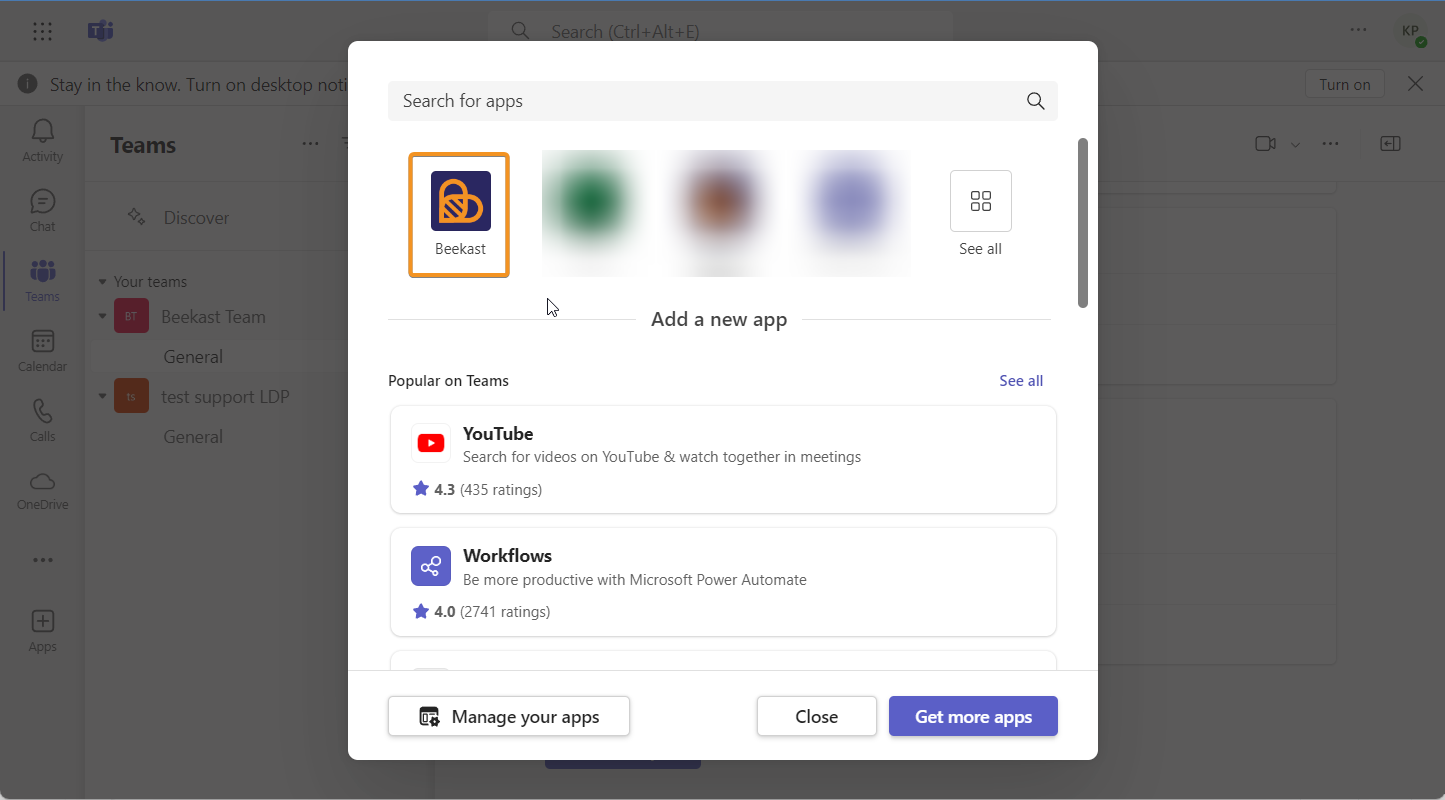1445x800 pixels.
Task: Click the YouTube logo icon
Action: pyautogui.click(x=431, y=443)
